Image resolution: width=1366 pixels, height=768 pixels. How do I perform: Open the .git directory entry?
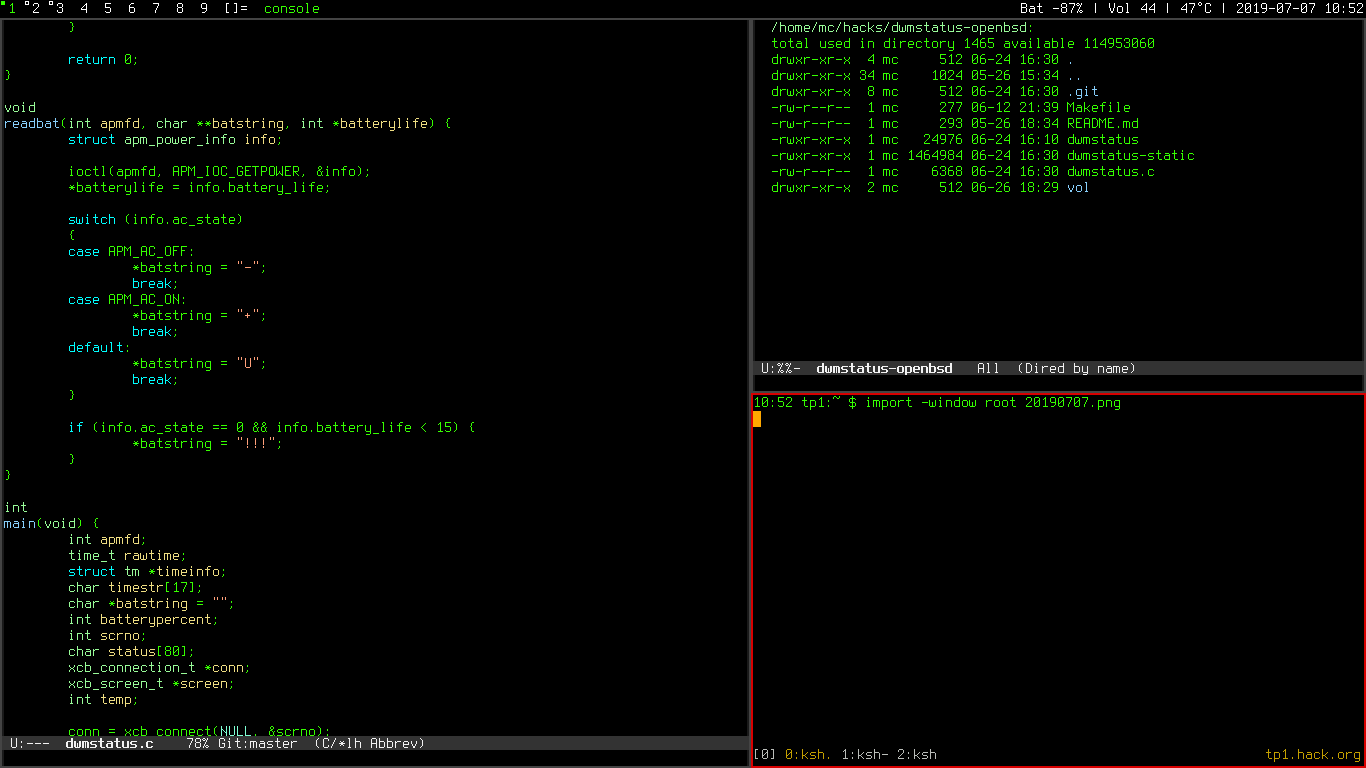coord(1082,91)
